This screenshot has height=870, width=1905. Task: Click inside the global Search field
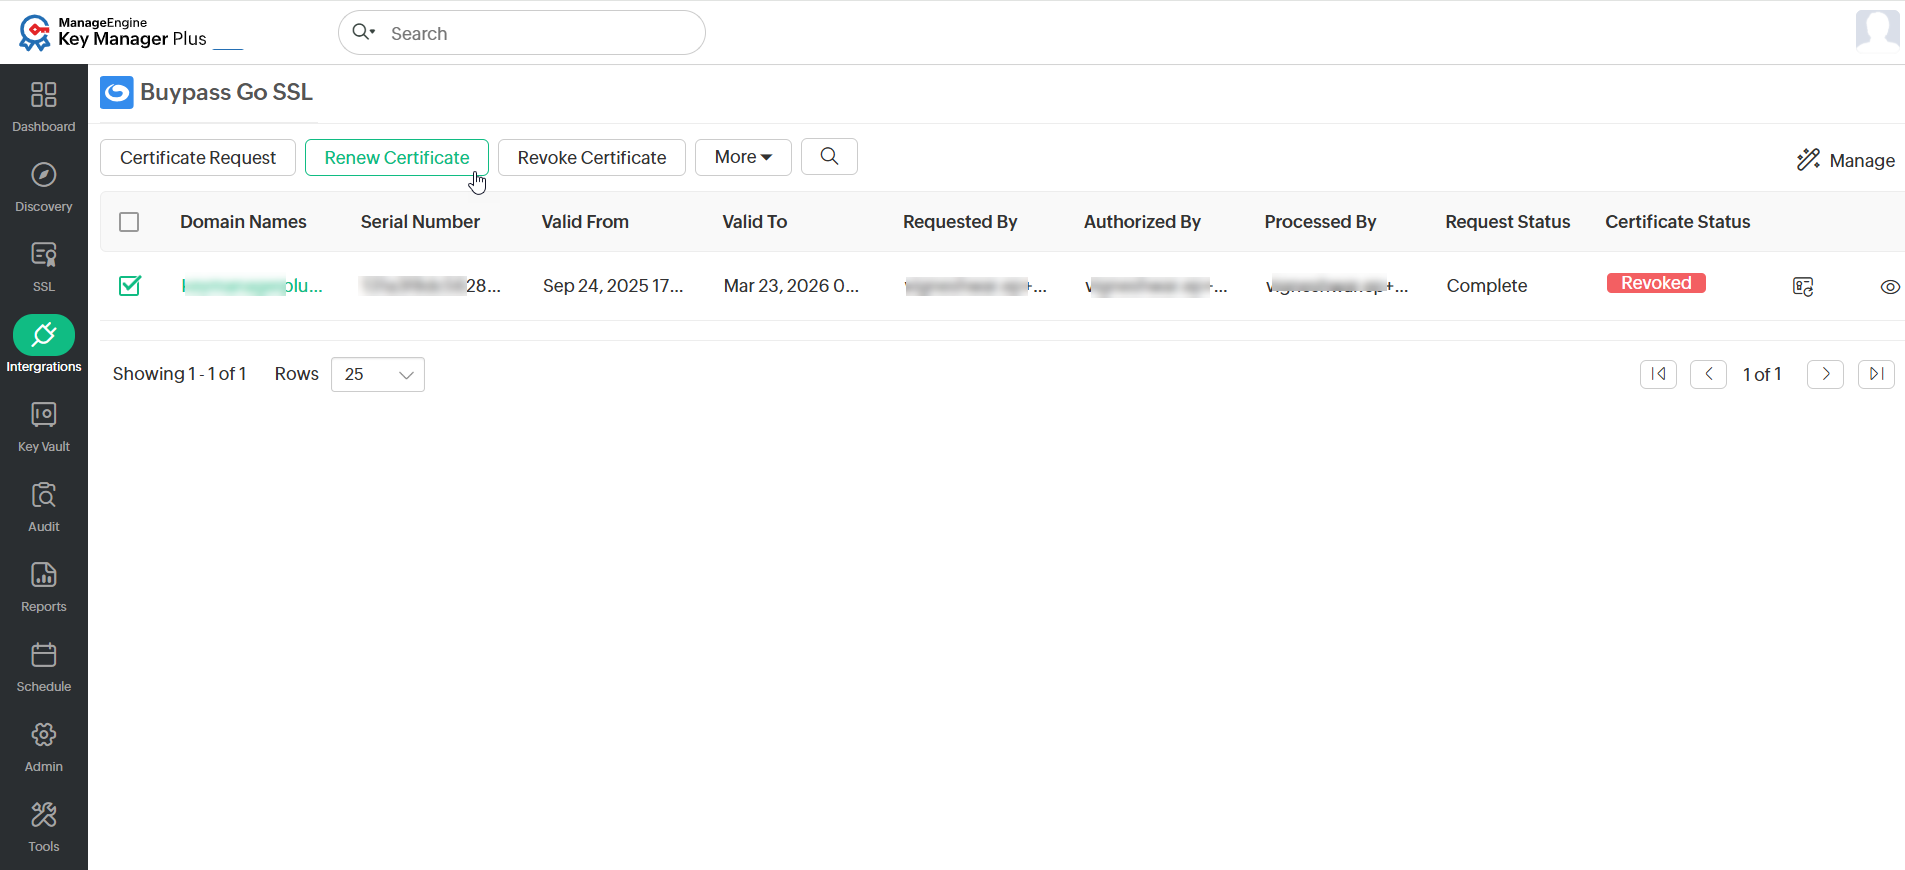click(522, 33)
